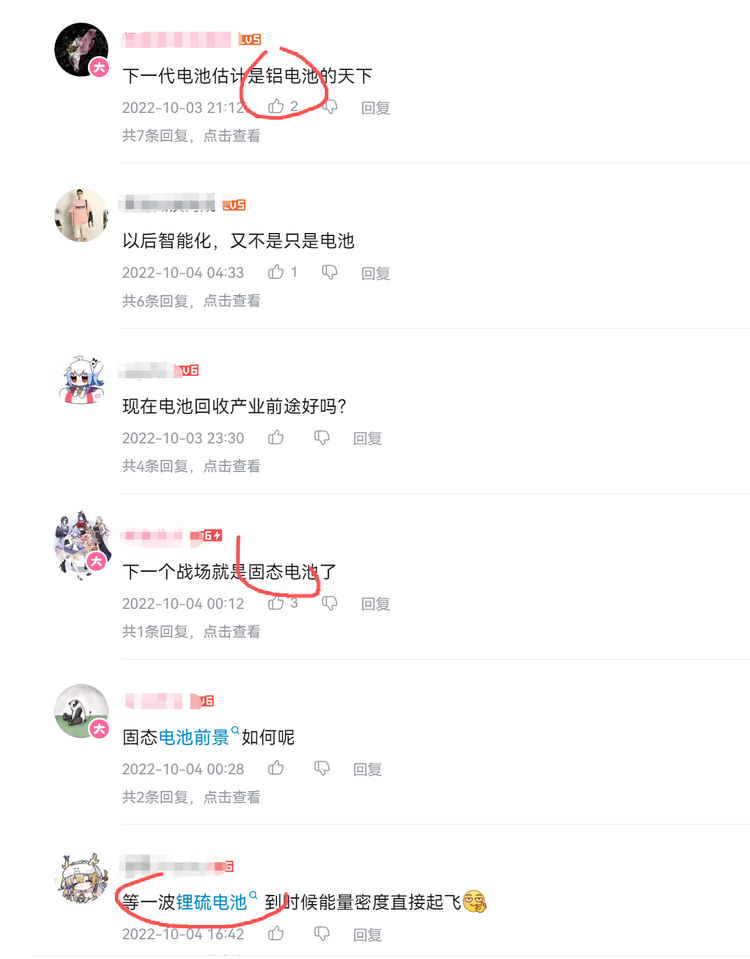Dislike the 锂硫电池 comment

click(x=322, y=933)
